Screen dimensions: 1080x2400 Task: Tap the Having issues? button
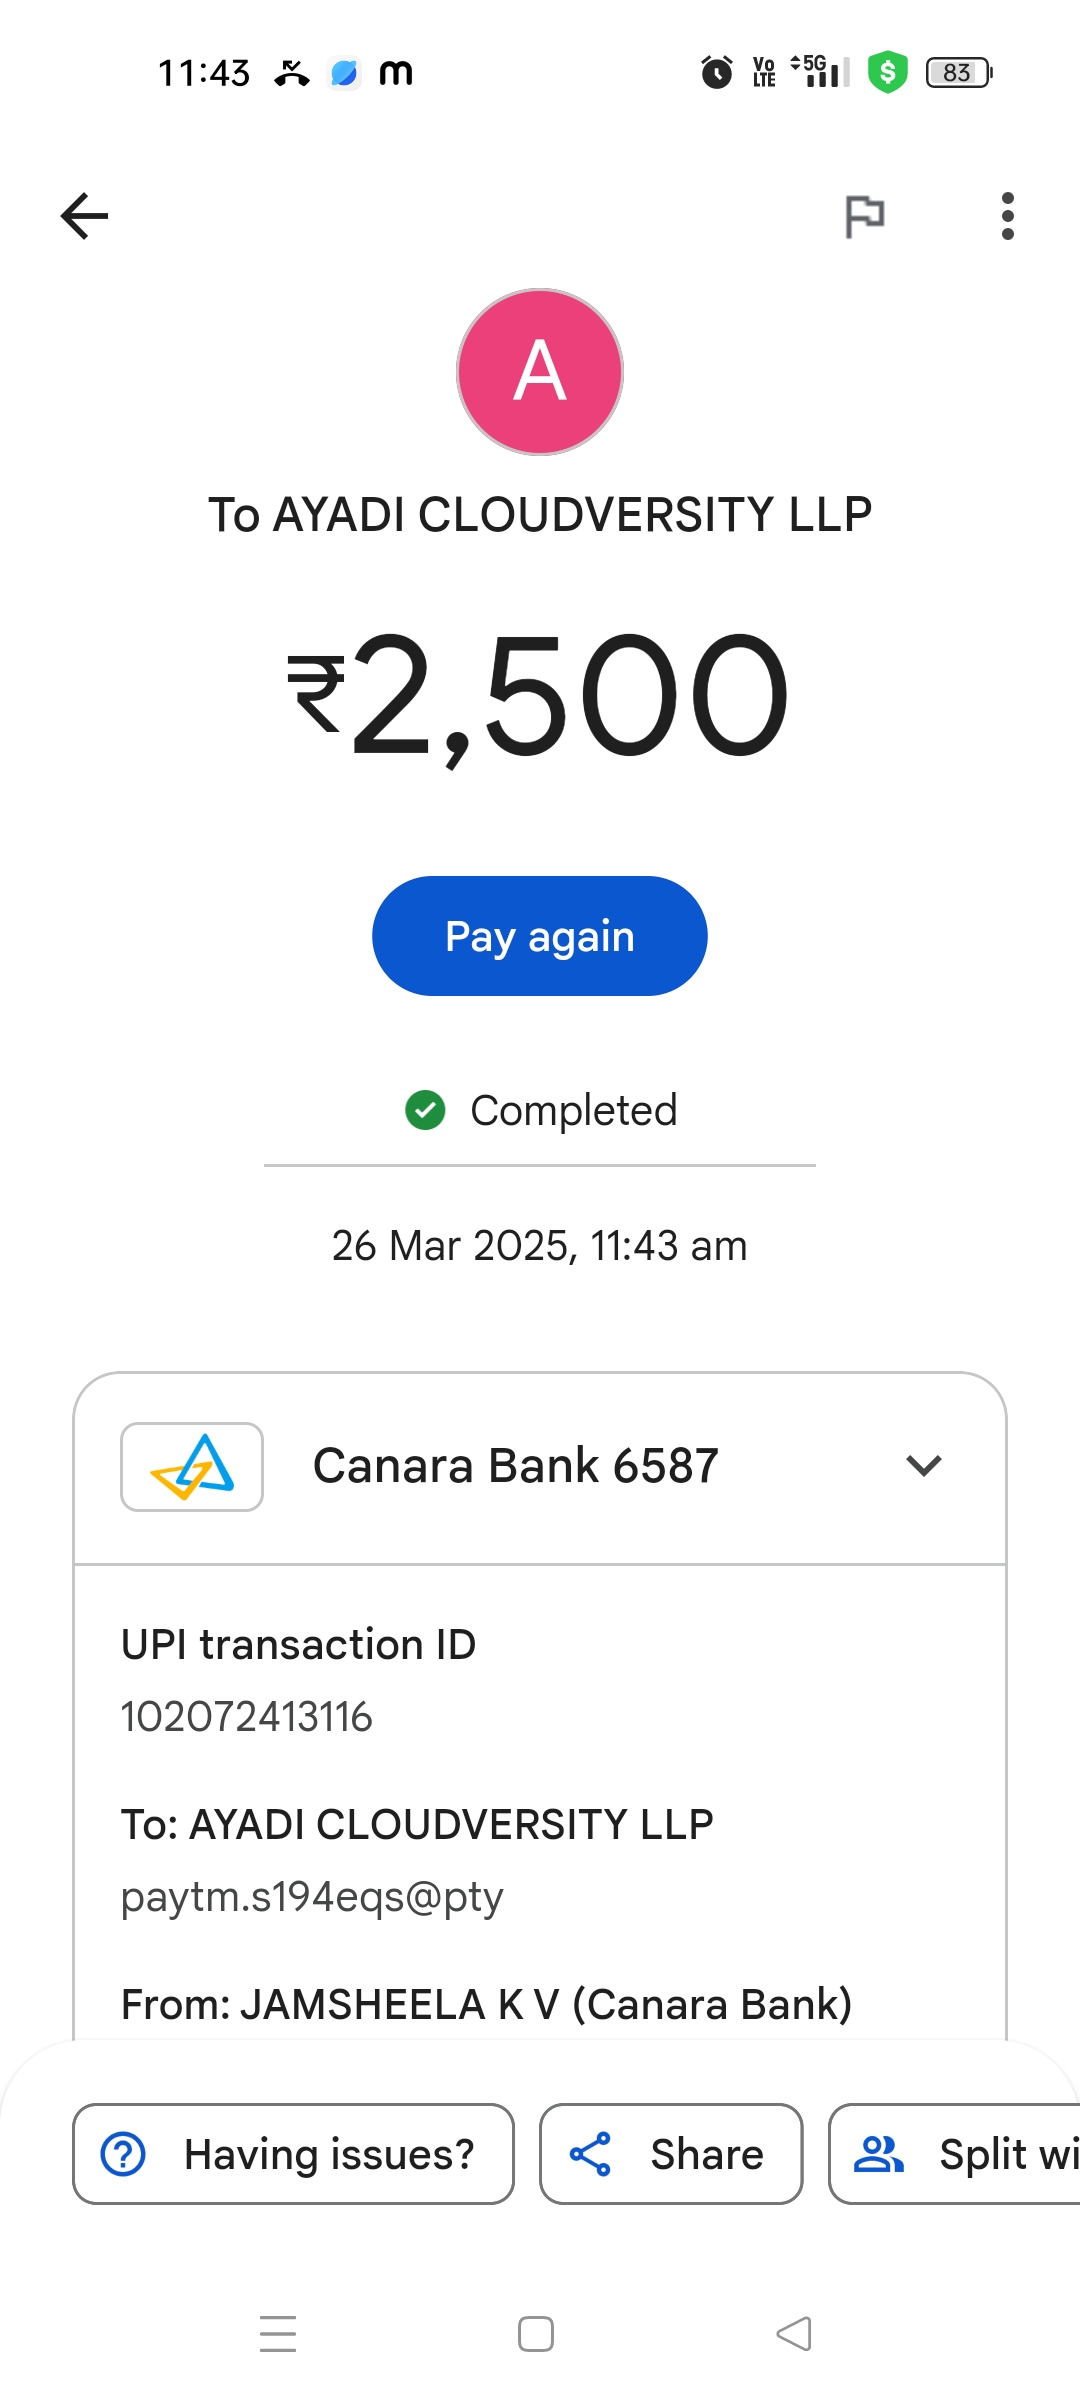click(293, 2154)
